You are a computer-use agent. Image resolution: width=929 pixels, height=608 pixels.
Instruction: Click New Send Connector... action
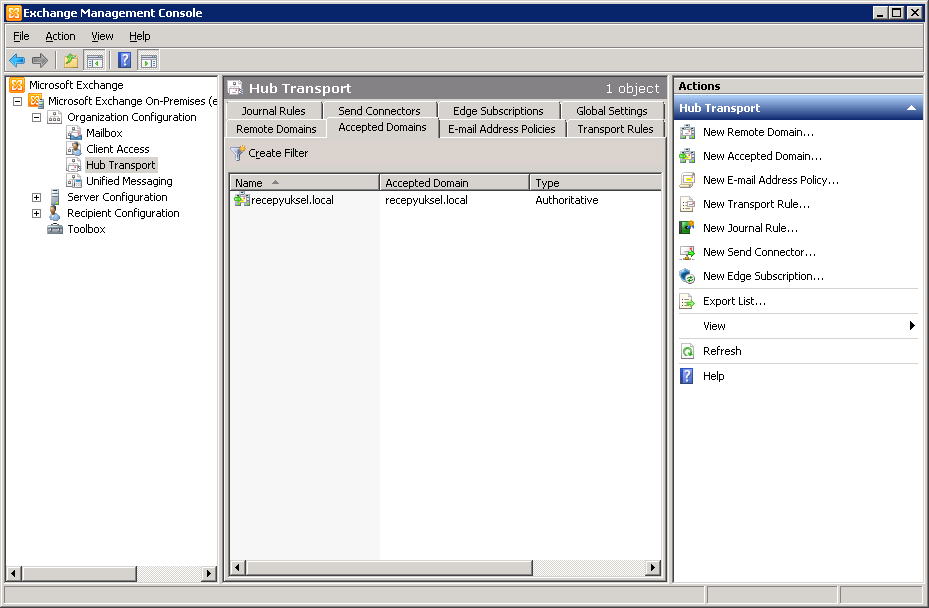(x=759, y=252)
